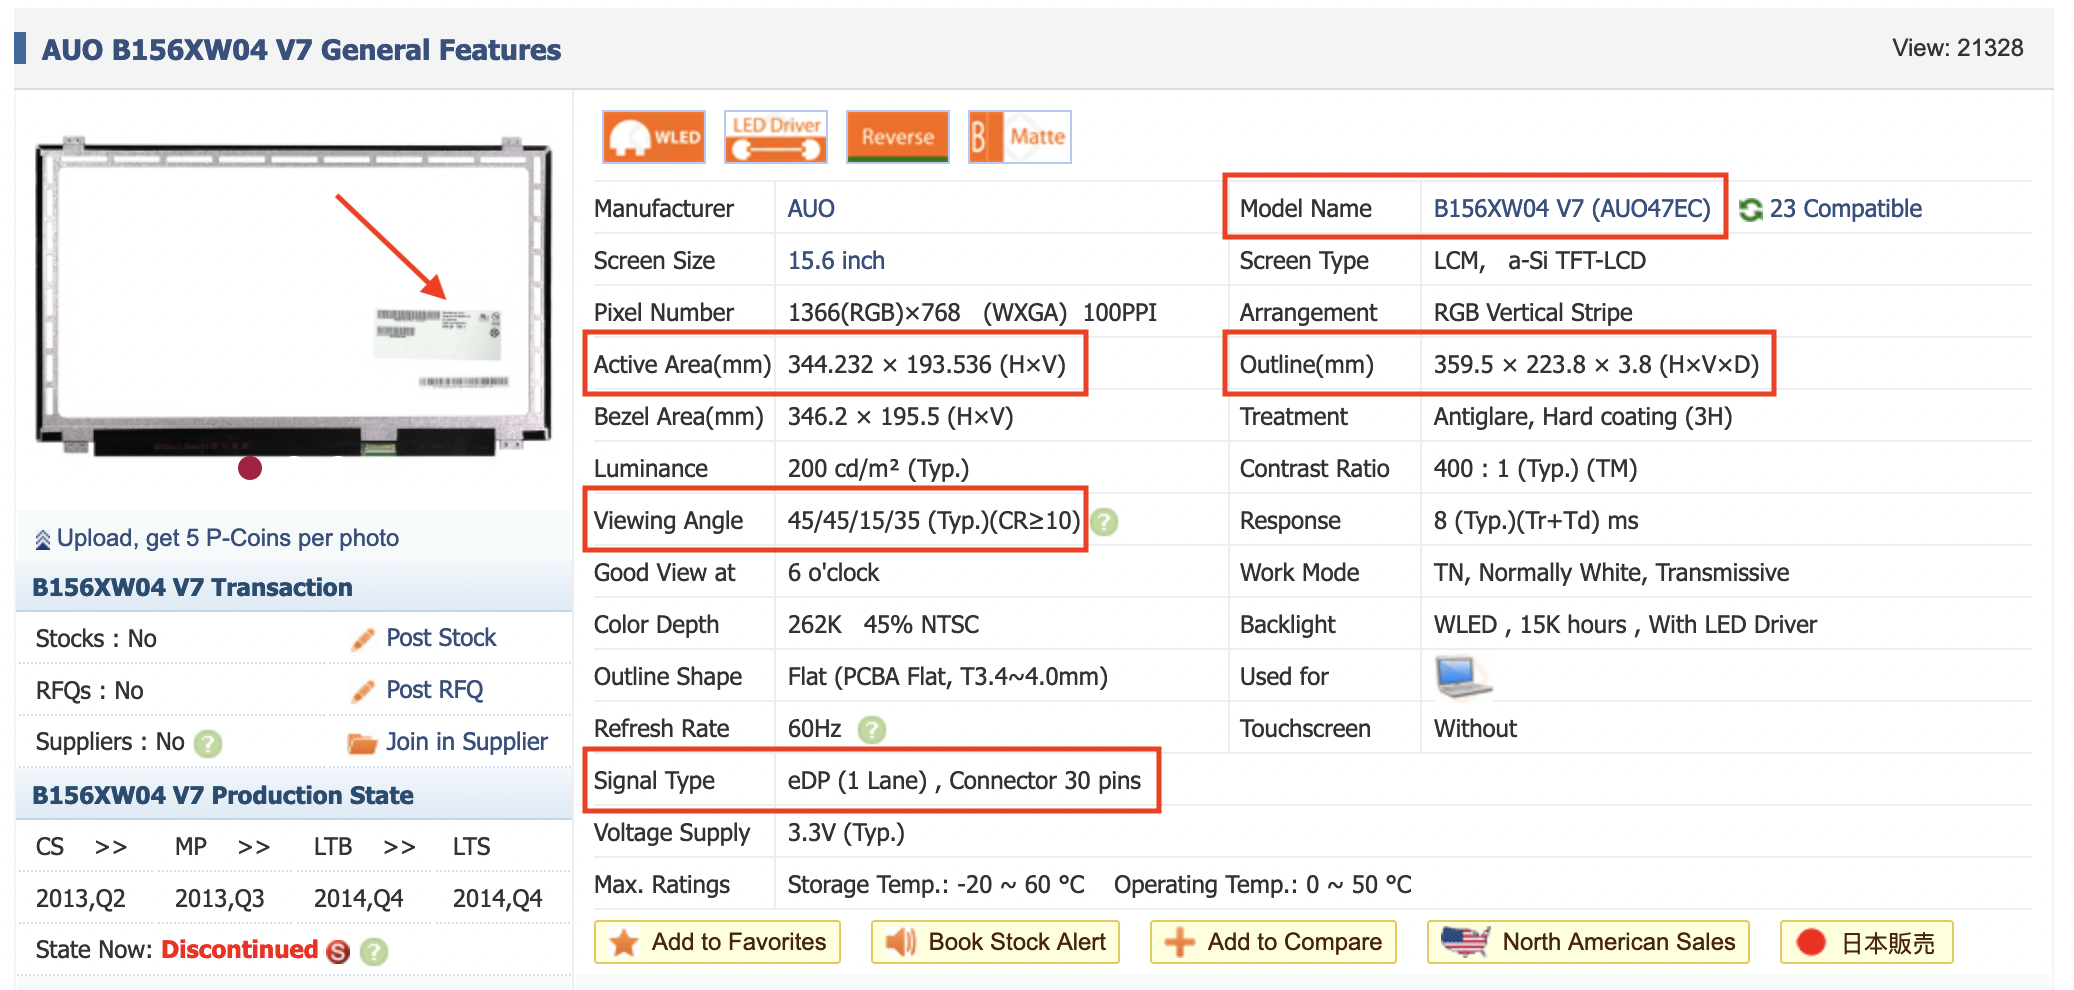Click the 6 o'clock good view value
The height and width of the screenshot is (990, 2074).
pos(833,572)
